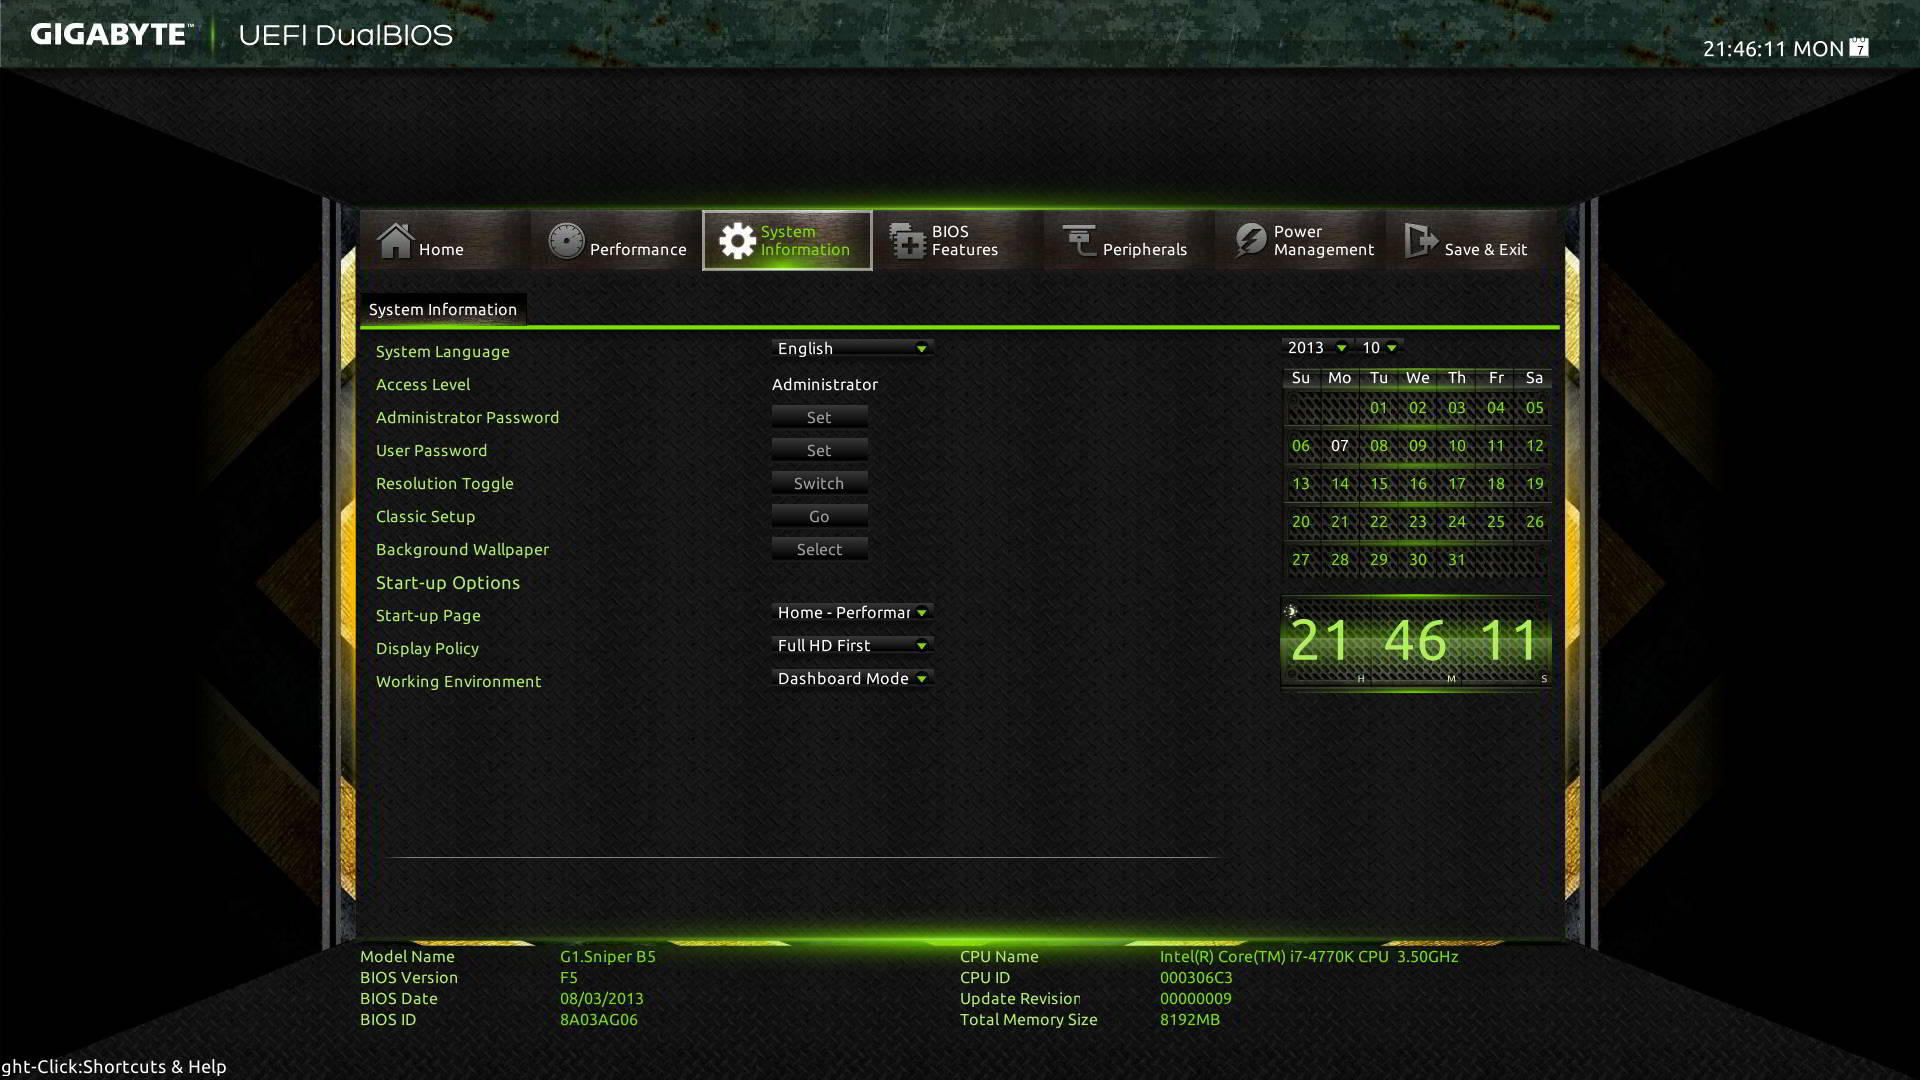
Task: Select the System Information sub-tab
Action: (443, 309)
